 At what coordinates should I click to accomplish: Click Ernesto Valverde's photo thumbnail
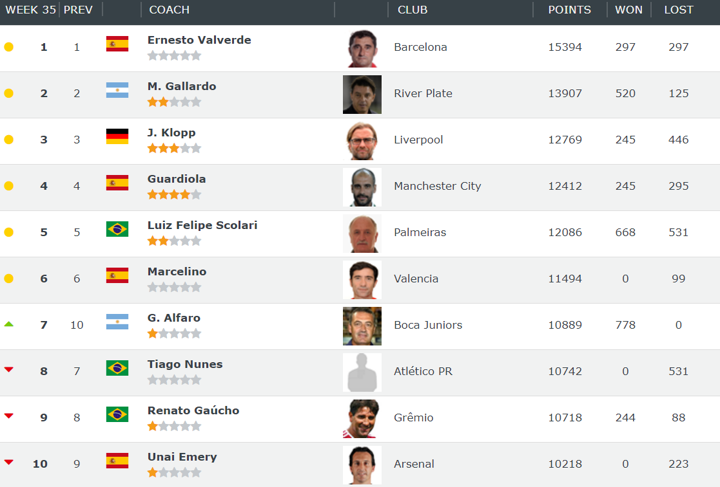tap(362, 48)
